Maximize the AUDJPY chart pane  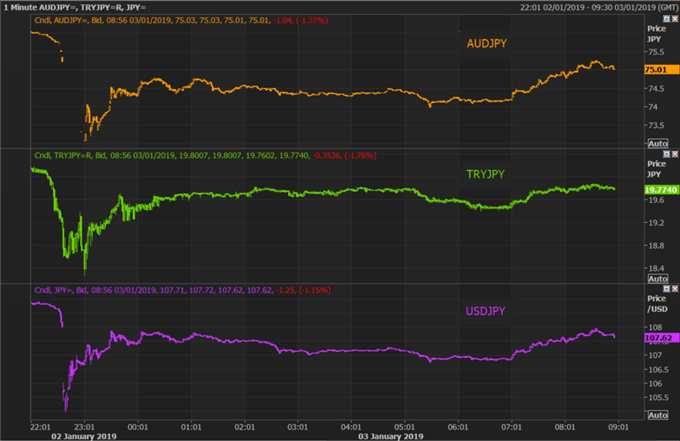click(x=667, y=19)
